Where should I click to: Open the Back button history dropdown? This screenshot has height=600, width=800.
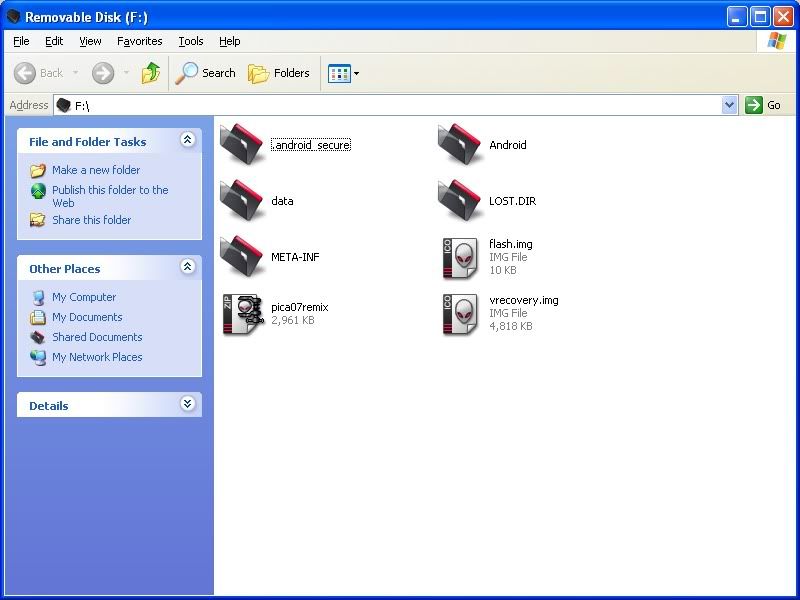tap(76, 73)
